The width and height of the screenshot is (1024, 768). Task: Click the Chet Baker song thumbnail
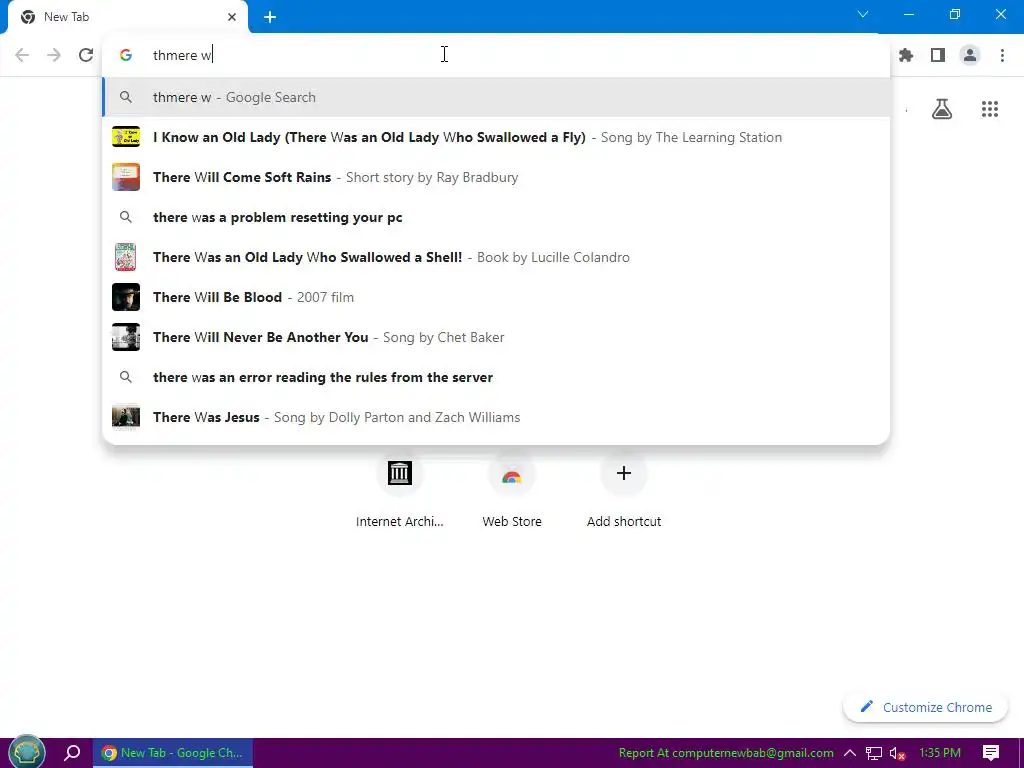coord(126,337)
